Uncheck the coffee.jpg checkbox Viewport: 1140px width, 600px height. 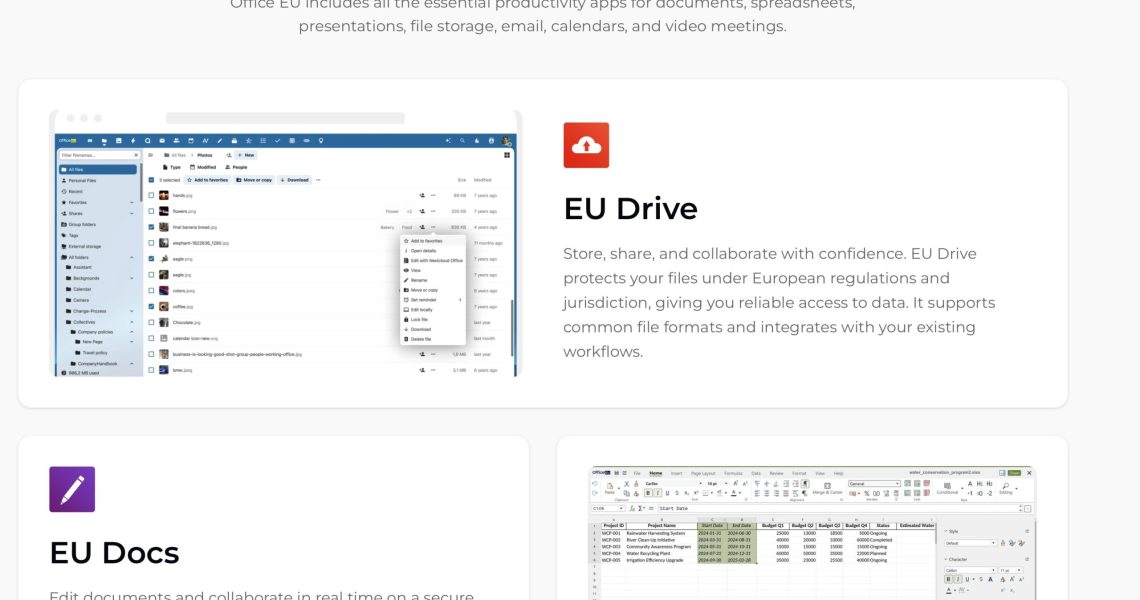(151, 306)
